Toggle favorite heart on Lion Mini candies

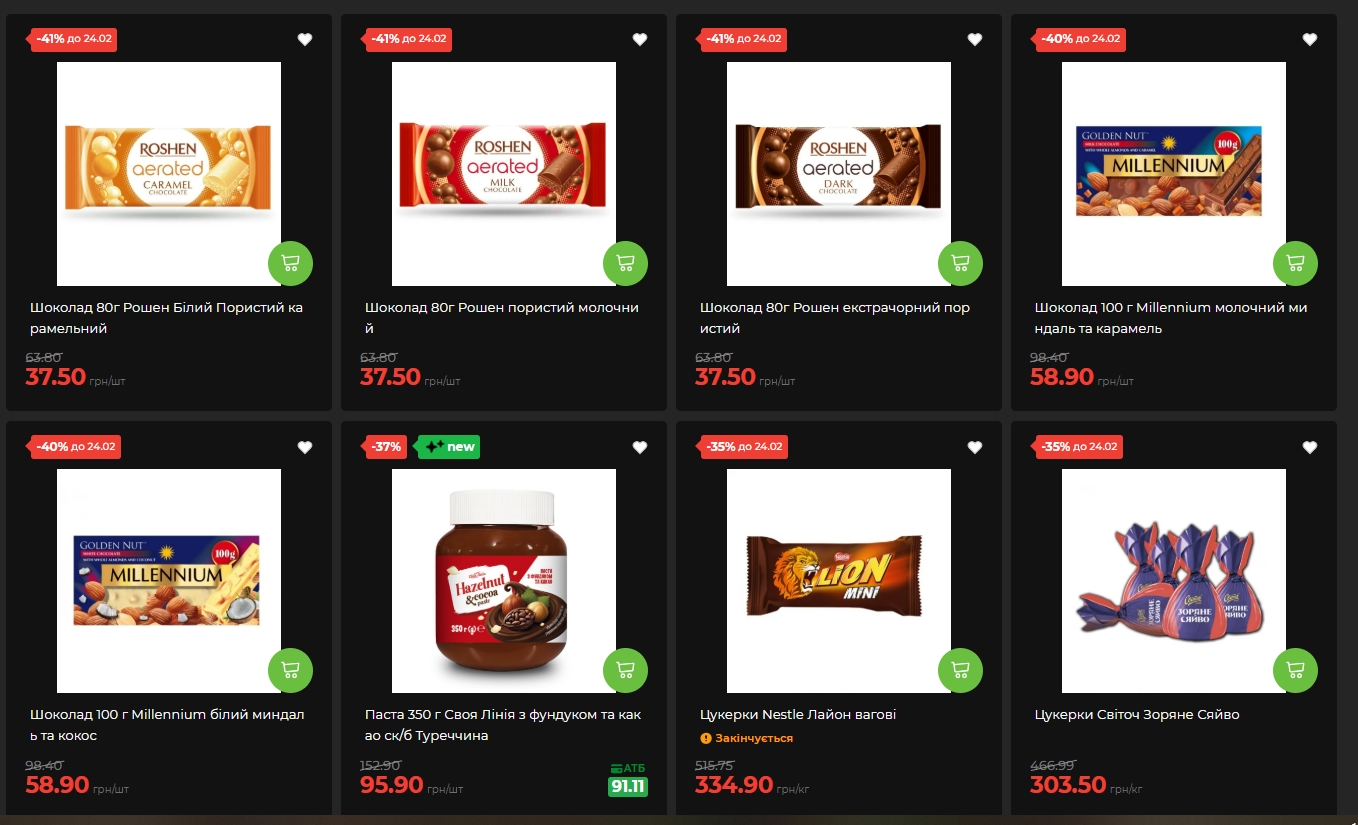975,447
